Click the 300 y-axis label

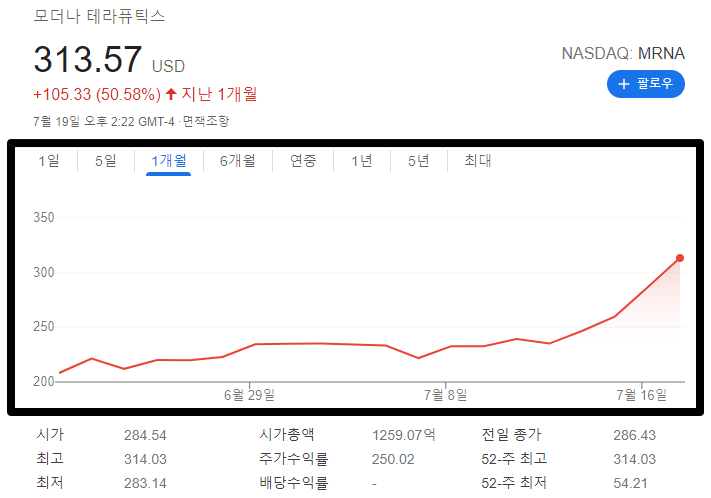(x=44, y=272)
